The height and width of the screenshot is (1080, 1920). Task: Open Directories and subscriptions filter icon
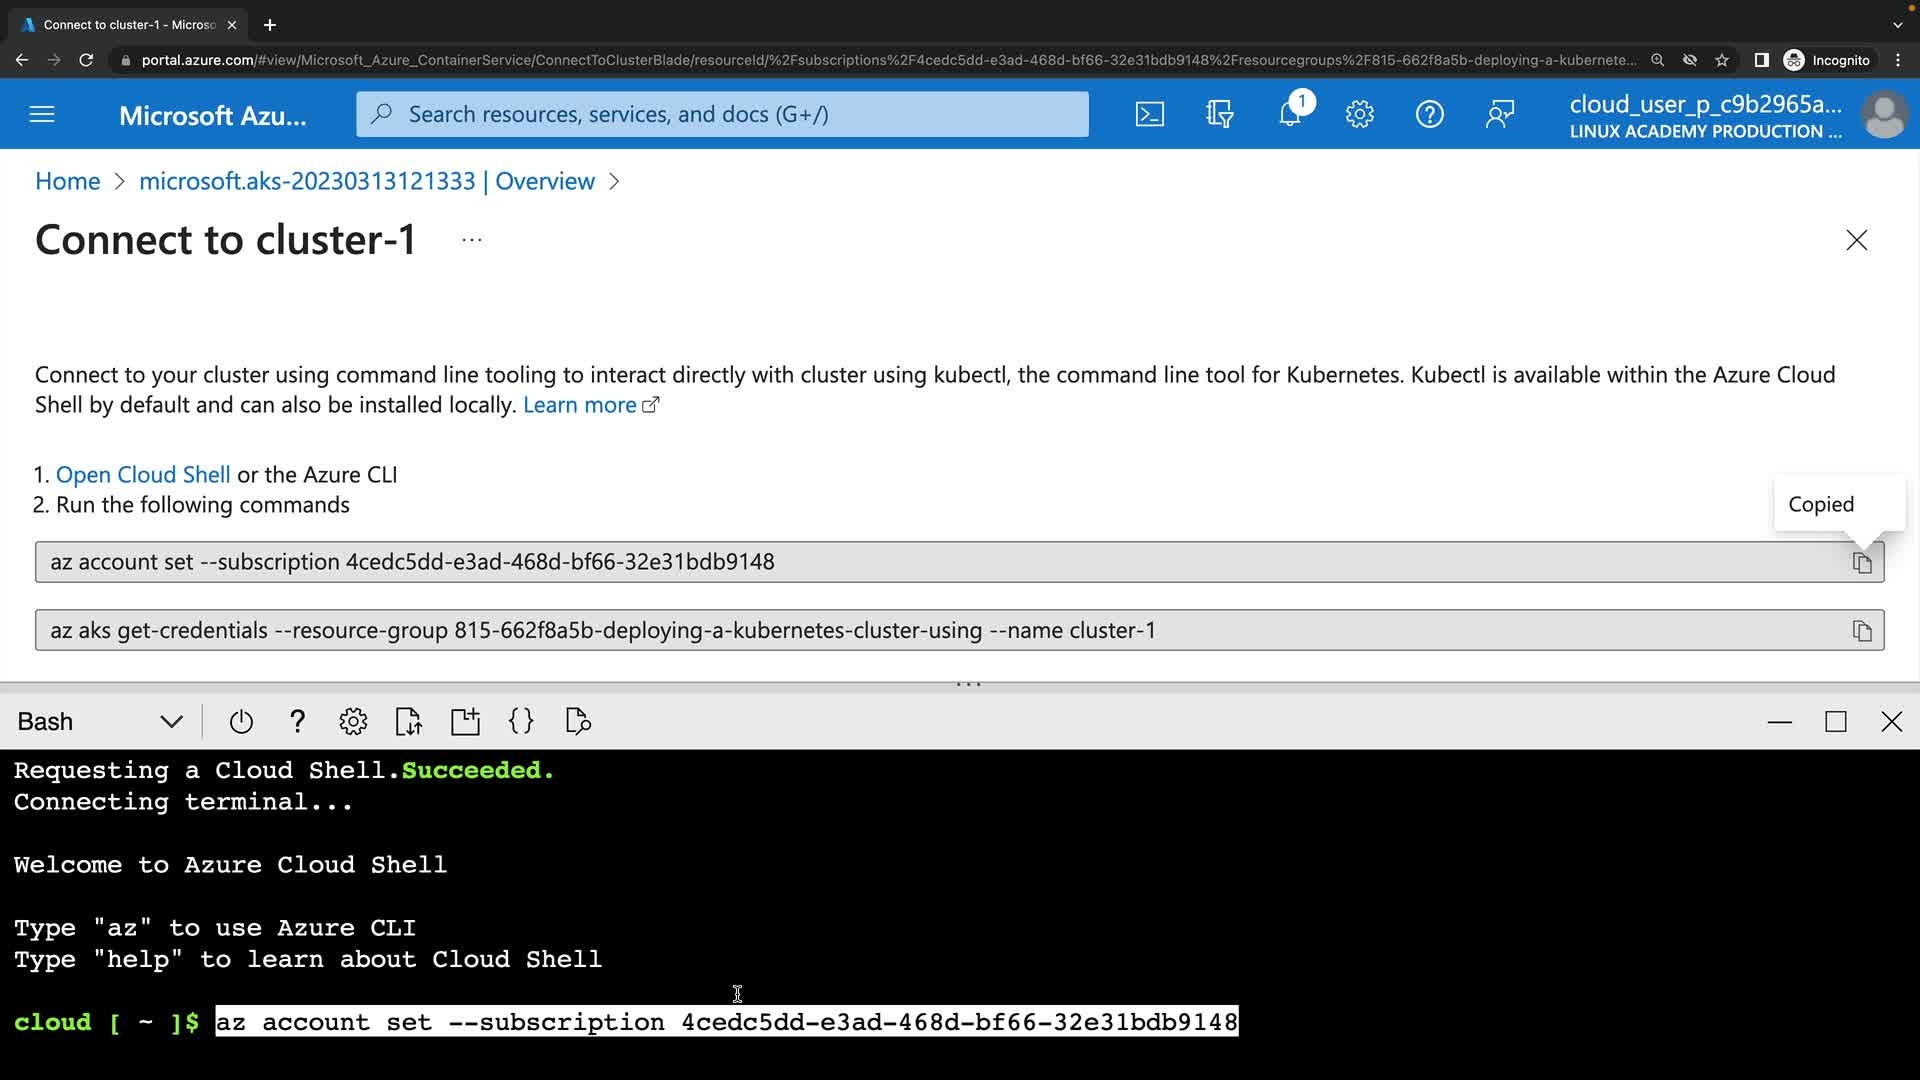1220,114
